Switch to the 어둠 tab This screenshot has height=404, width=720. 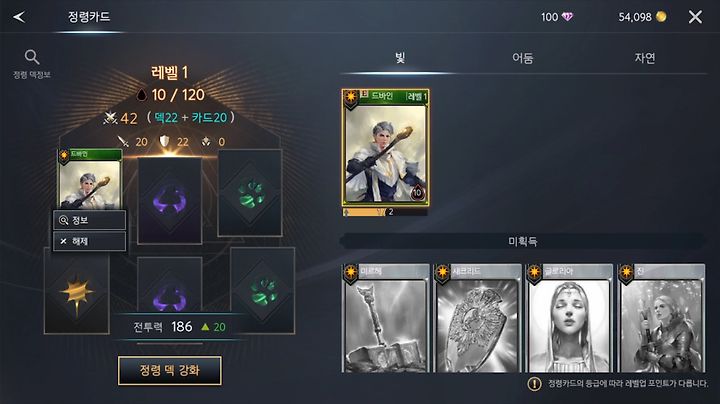pyautogui.click(x=523, y=58)
